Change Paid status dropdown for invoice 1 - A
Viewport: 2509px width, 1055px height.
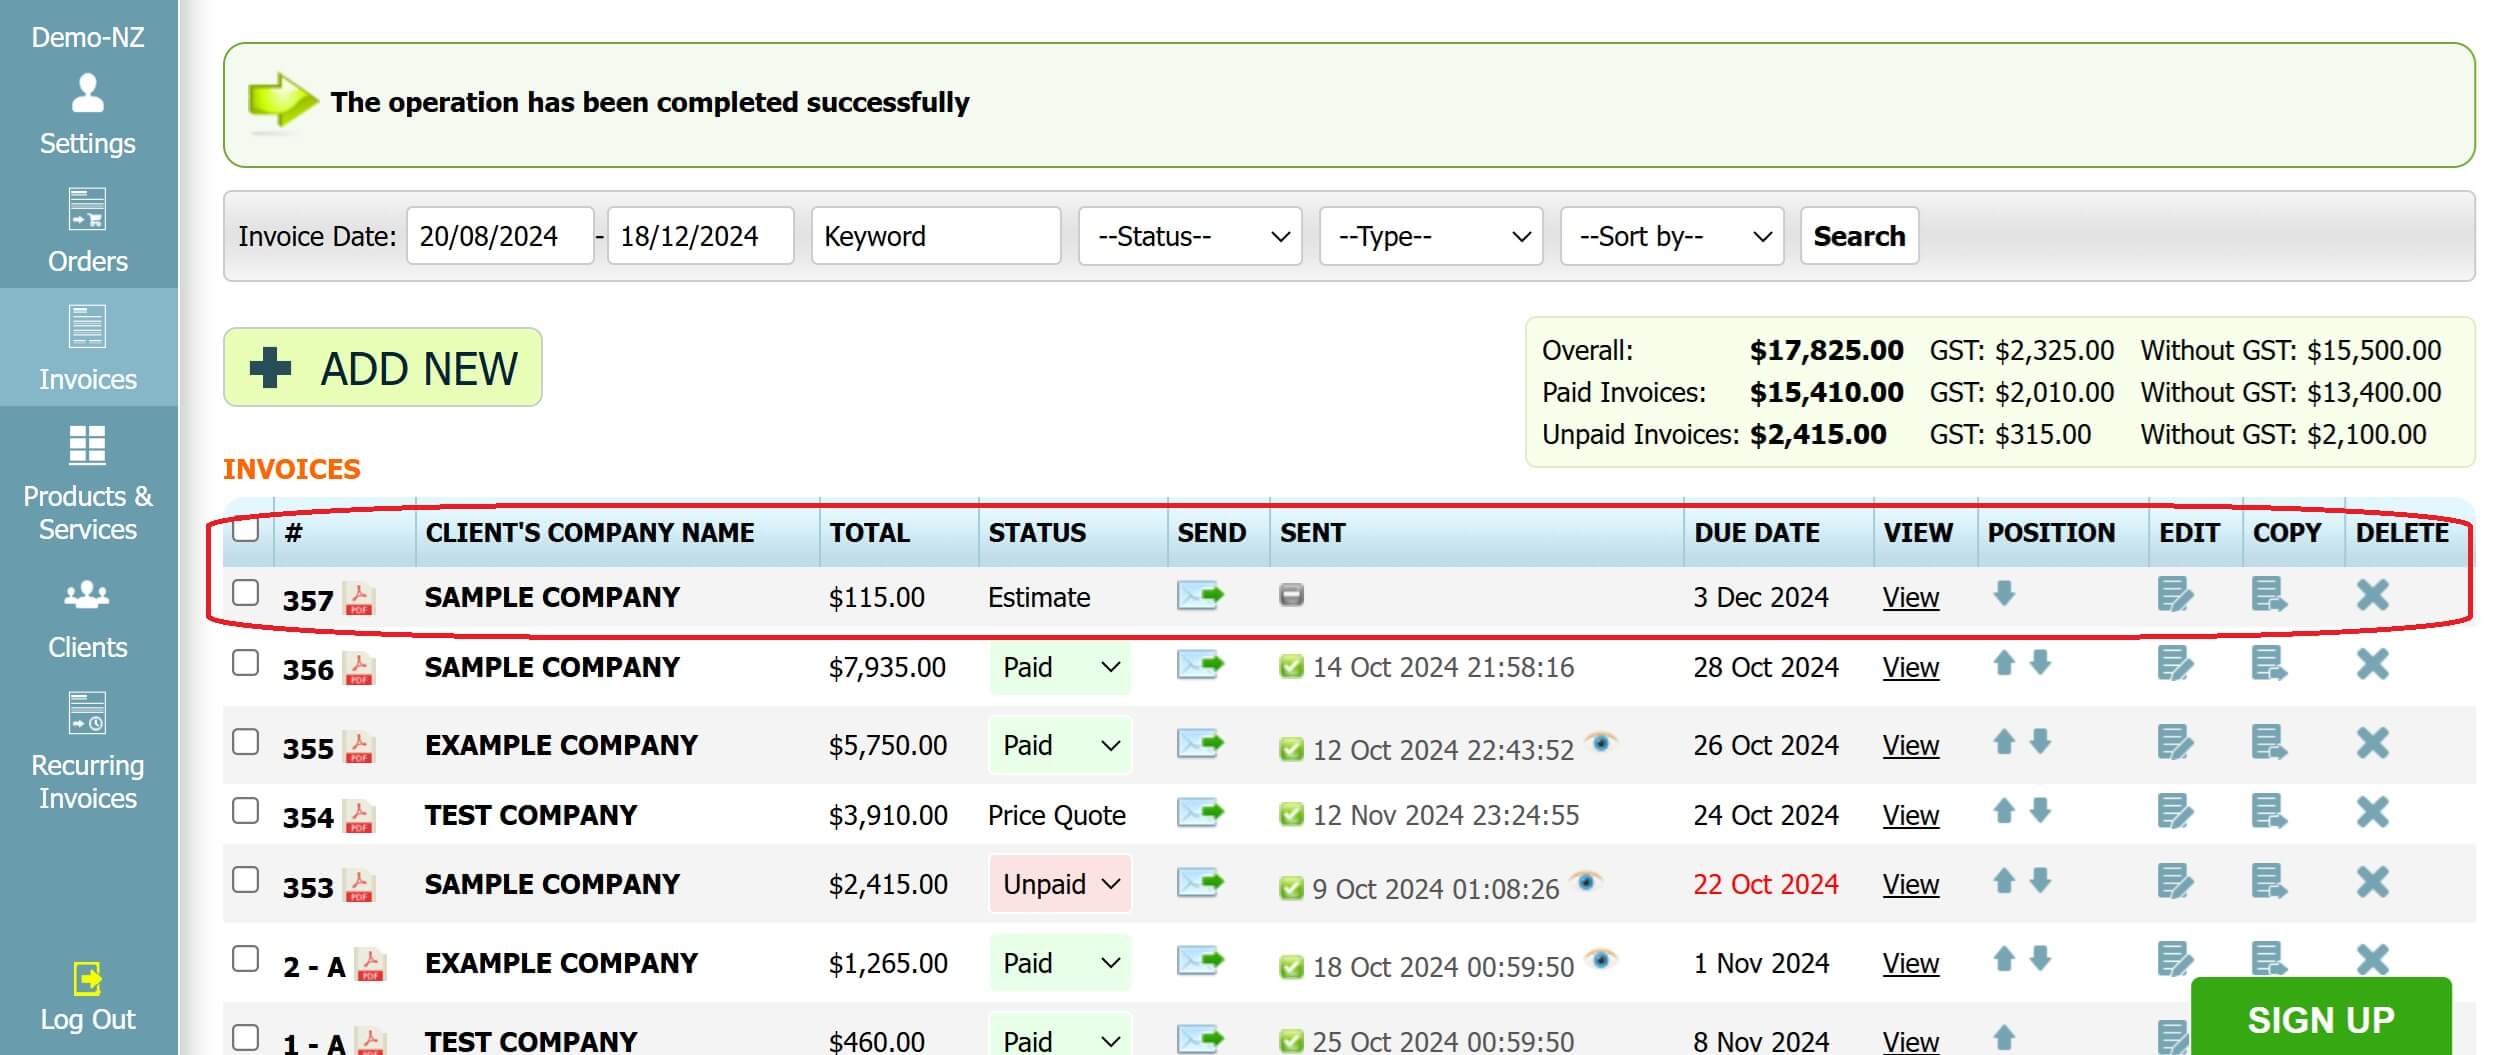(x=1060, y=1035)
